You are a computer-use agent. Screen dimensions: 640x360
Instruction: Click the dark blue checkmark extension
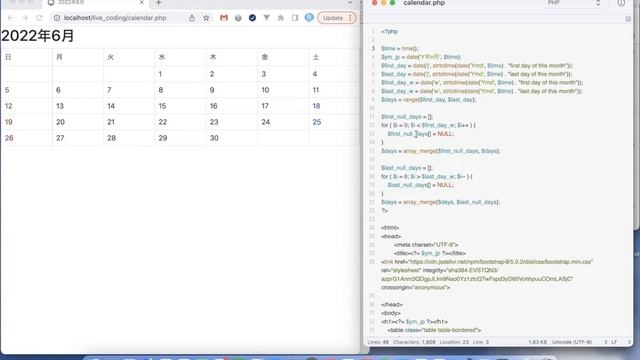click(252, 18)
